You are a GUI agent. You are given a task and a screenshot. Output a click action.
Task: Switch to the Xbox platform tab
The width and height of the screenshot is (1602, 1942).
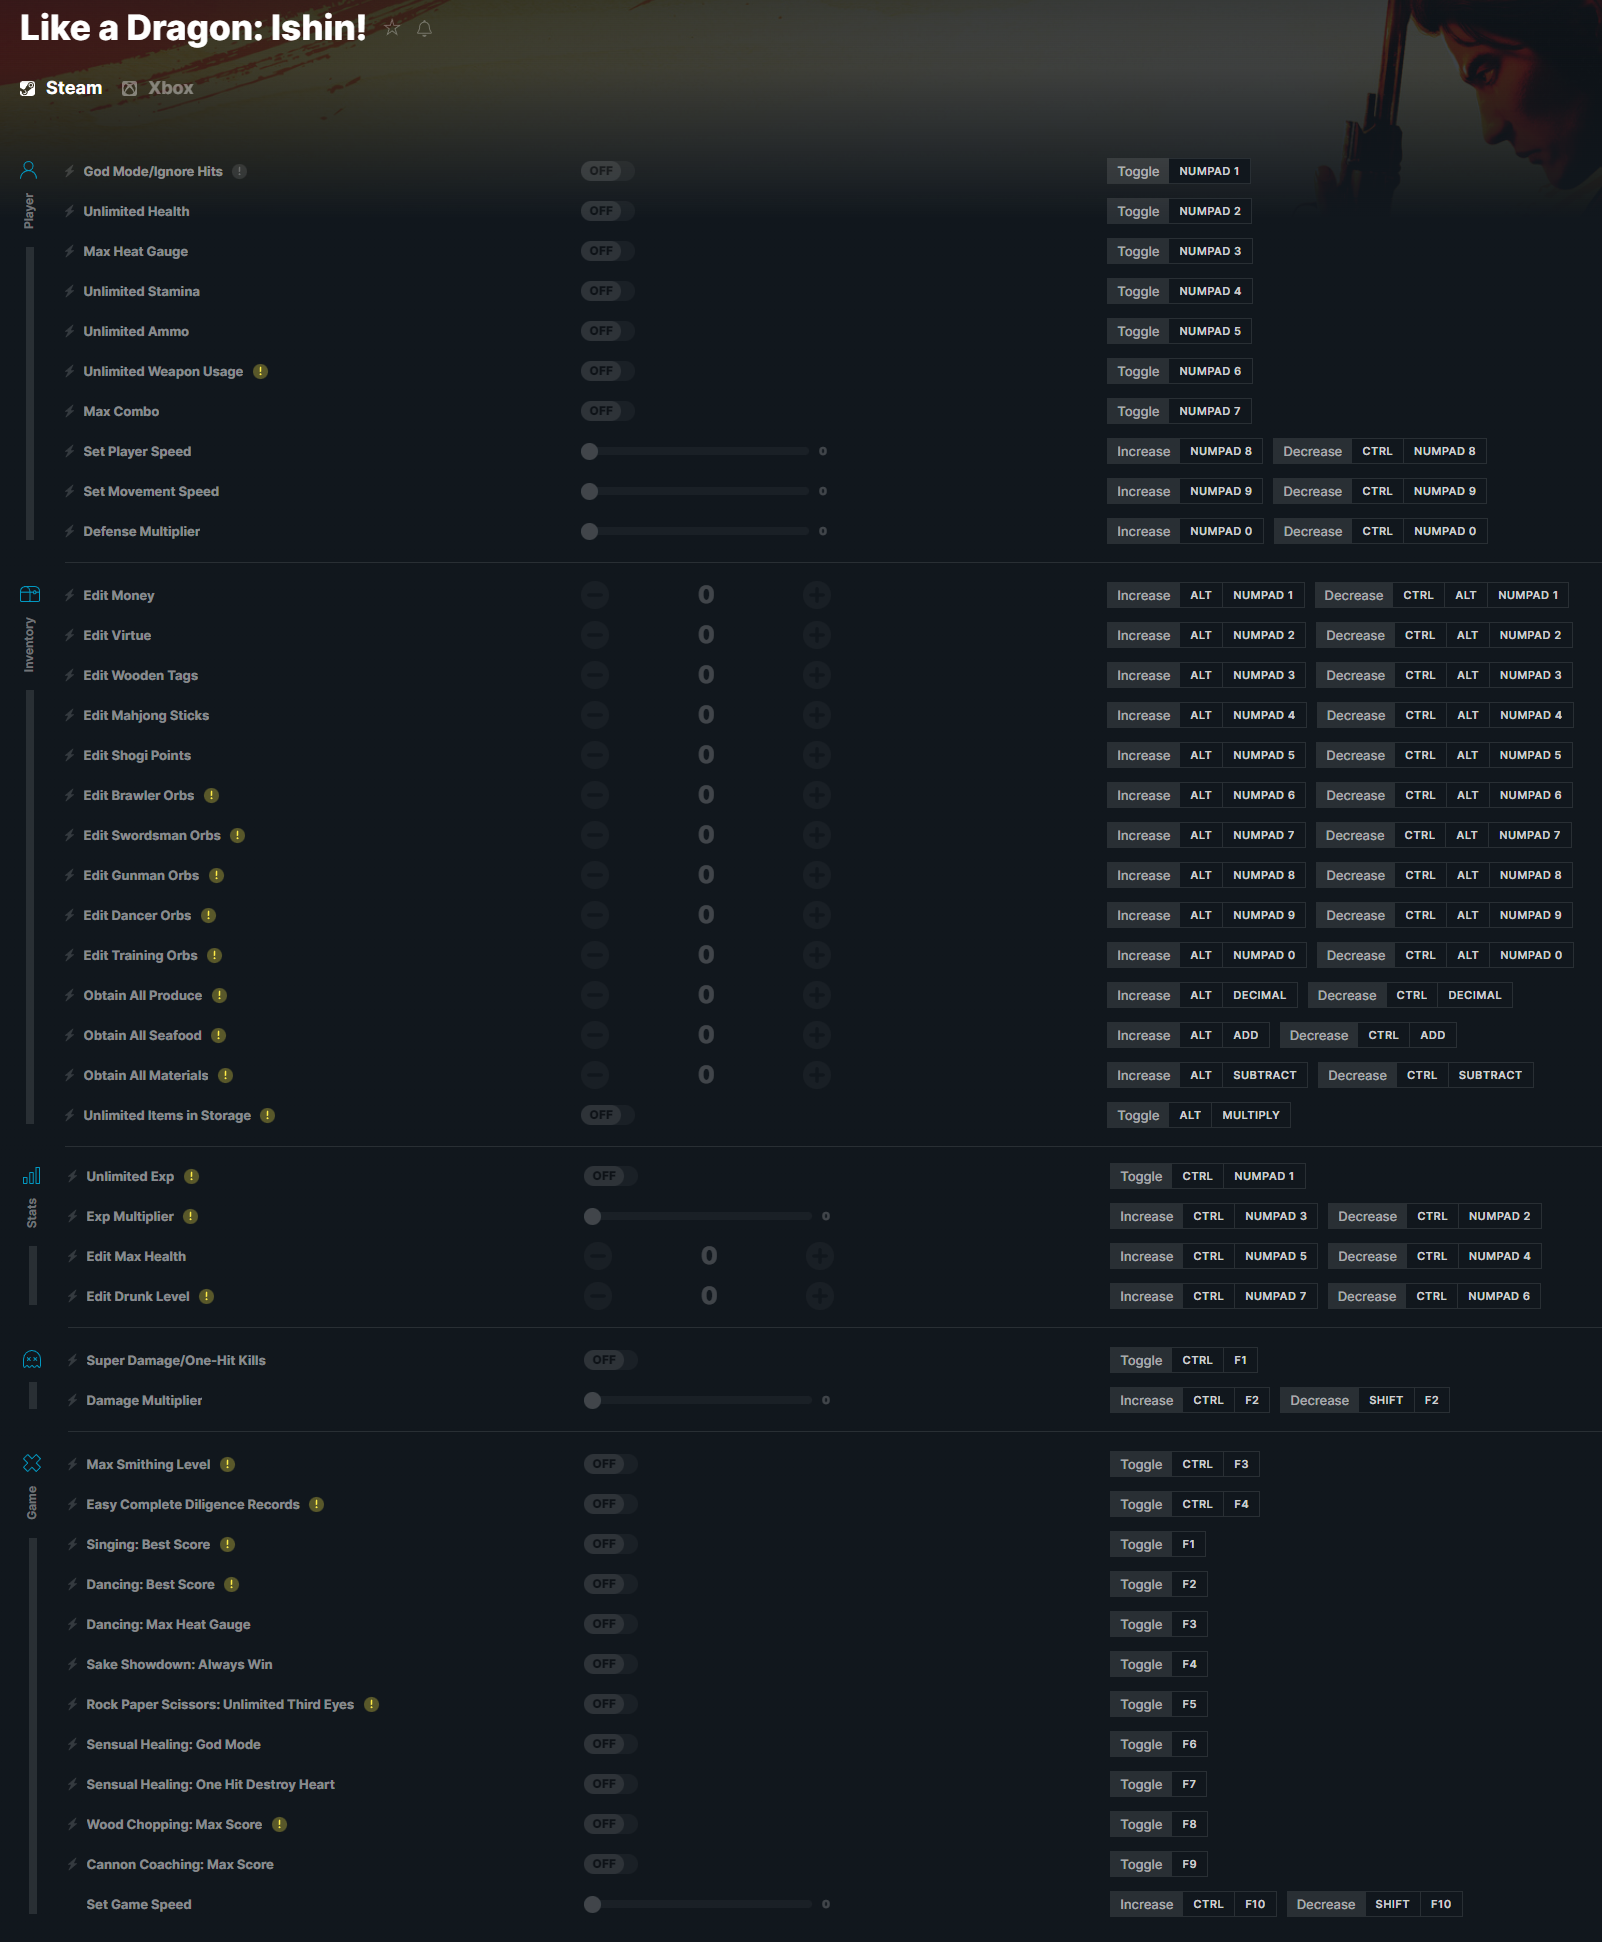[158, 88]
